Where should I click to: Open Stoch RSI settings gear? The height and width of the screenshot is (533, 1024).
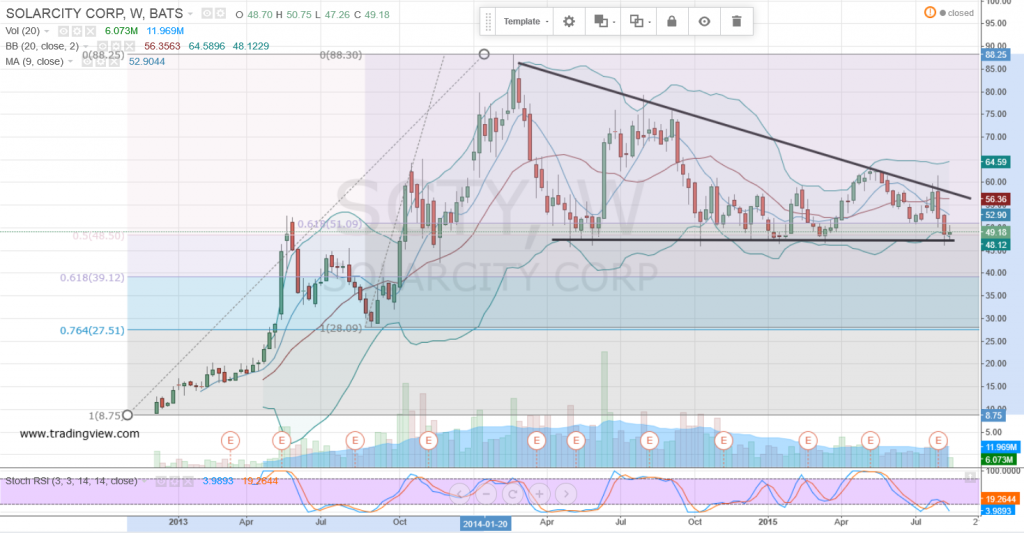175,481
